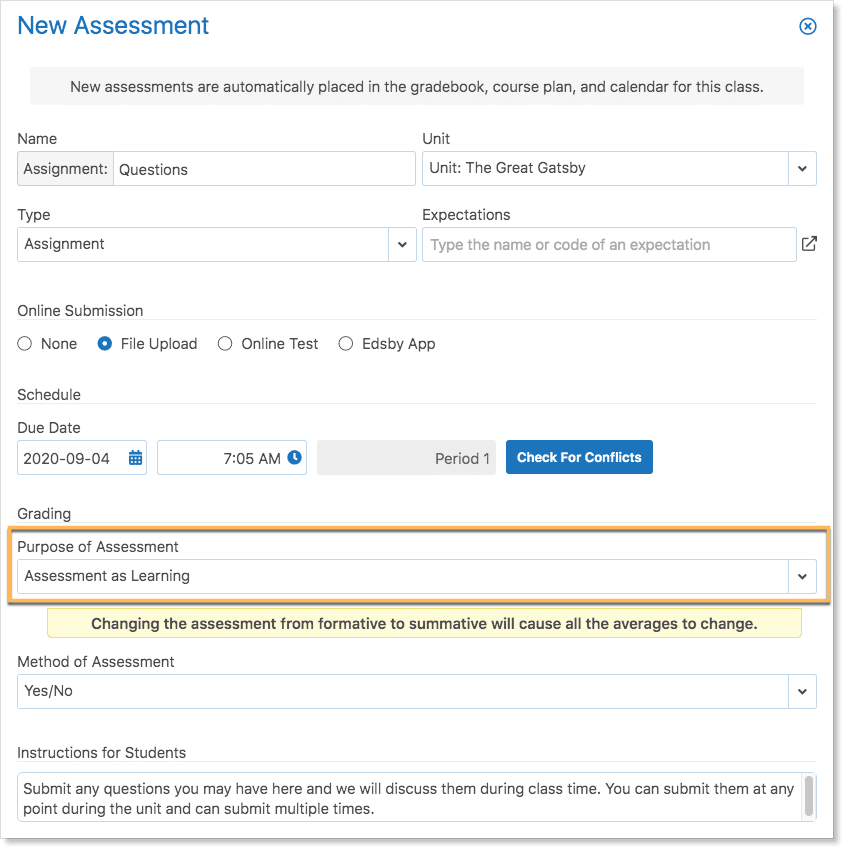Screen dimensions: 844x849
Task: Click the calendar icon in Due Date
Action: point(136,458)
